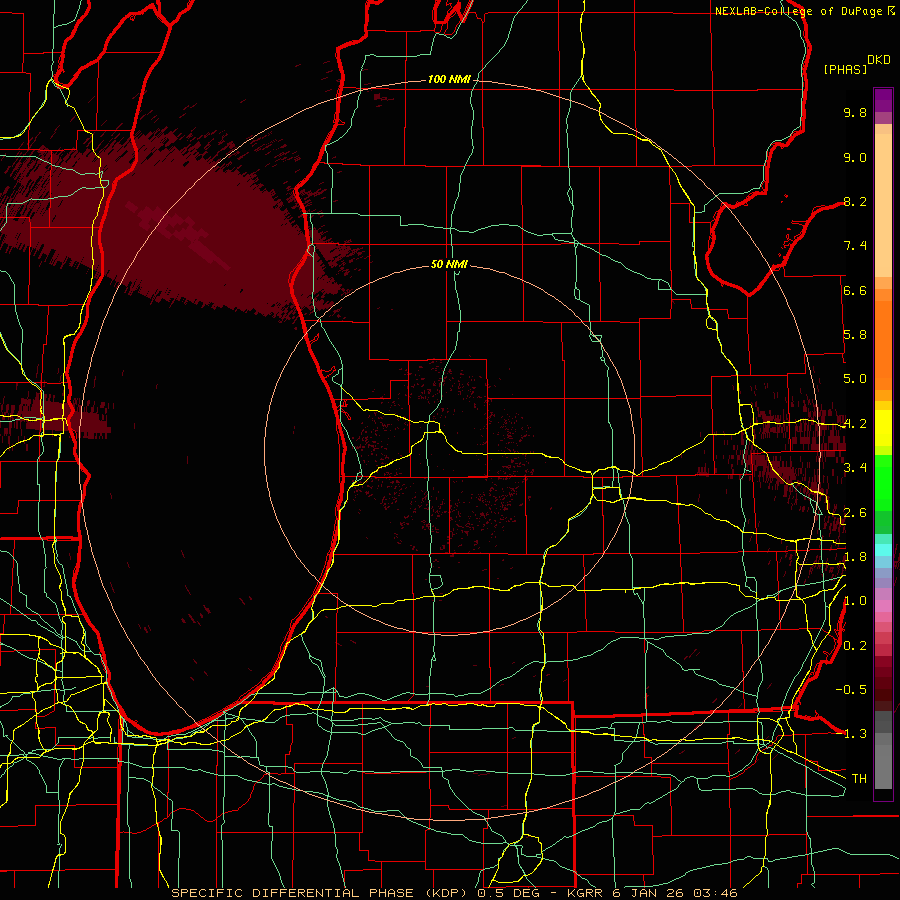Click the -0.5 legend value
Screen dimensions: 900x900
pyautogui.click(x=851, y=690)
